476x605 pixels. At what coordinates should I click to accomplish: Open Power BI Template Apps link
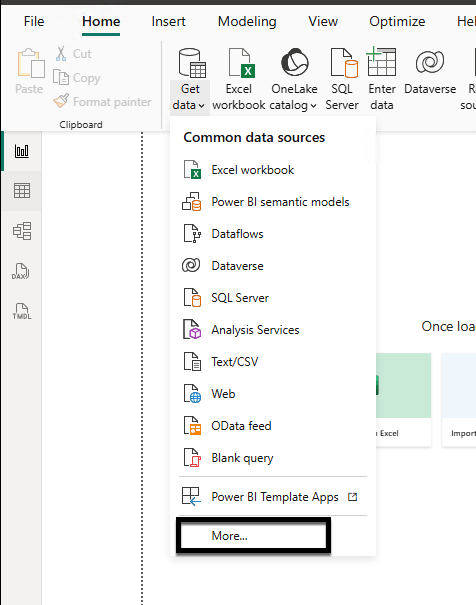[x=273, y=497]
